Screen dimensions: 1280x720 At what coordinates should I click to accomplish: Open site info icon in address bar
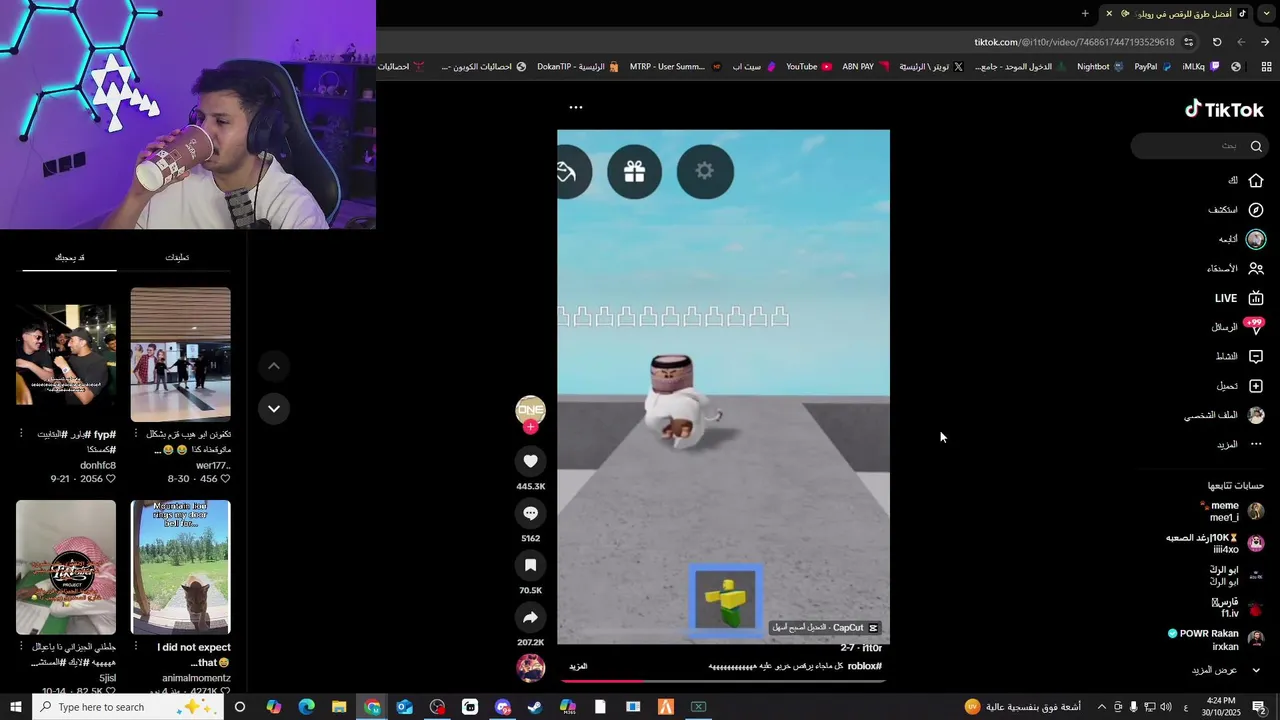point(1189,42)
